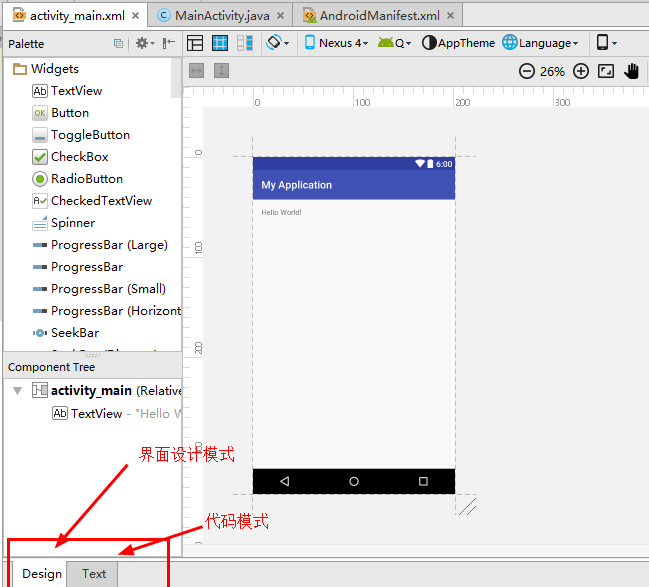The width and height of the screenshot is (649, 587).
Task: Click the recents square button in preview
Action: pyautogui.click(x=423, y=481)
